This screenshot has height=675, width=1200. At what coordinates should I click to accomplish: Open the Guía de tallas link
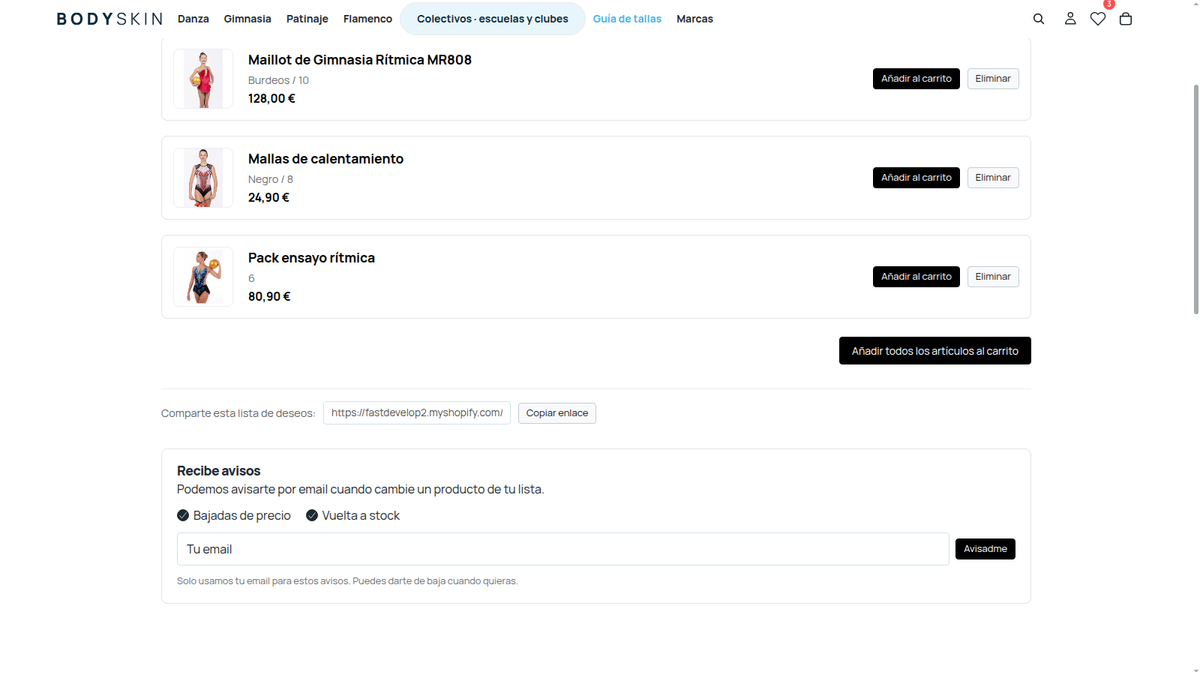pyautogui.click(x=627, y=19)
